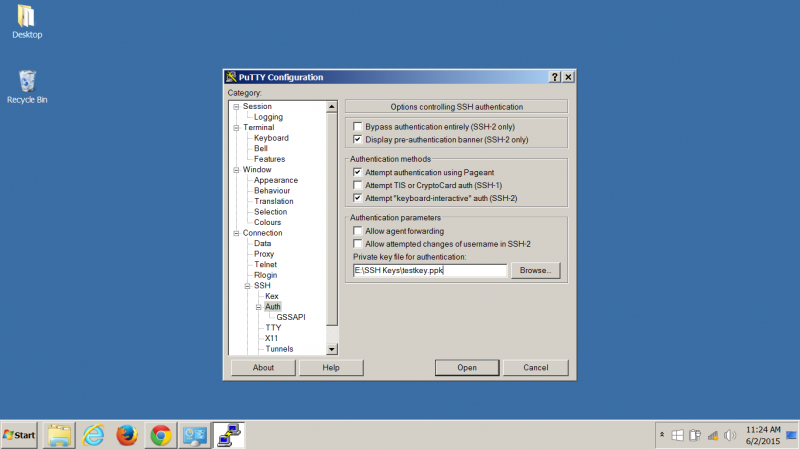Enable Attempt TIS or CryptoCard auth
The width and height of the screenshot is (800, 450).
(358, 185)
